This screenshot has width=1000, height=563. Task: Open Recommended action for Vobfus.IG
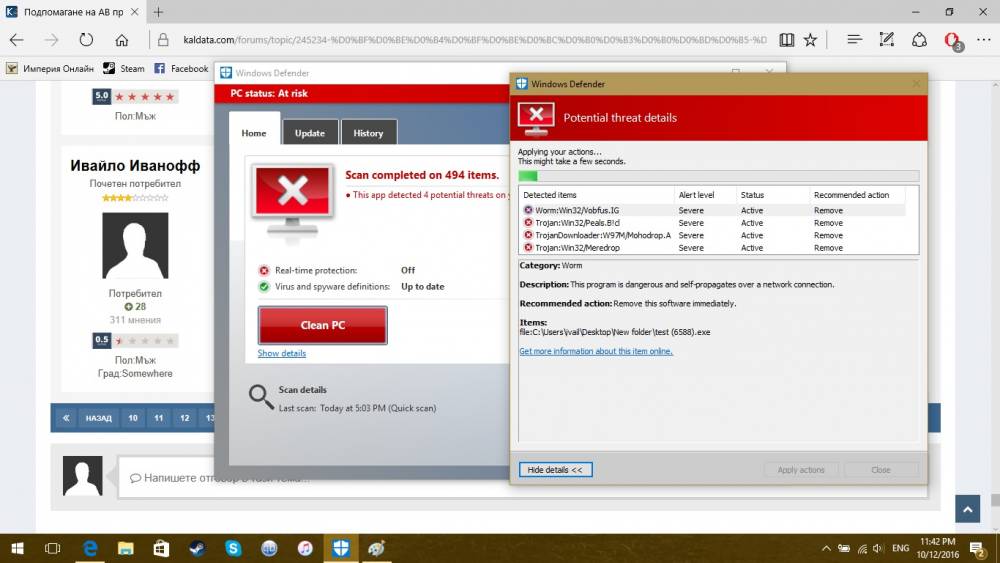[828, 210]
